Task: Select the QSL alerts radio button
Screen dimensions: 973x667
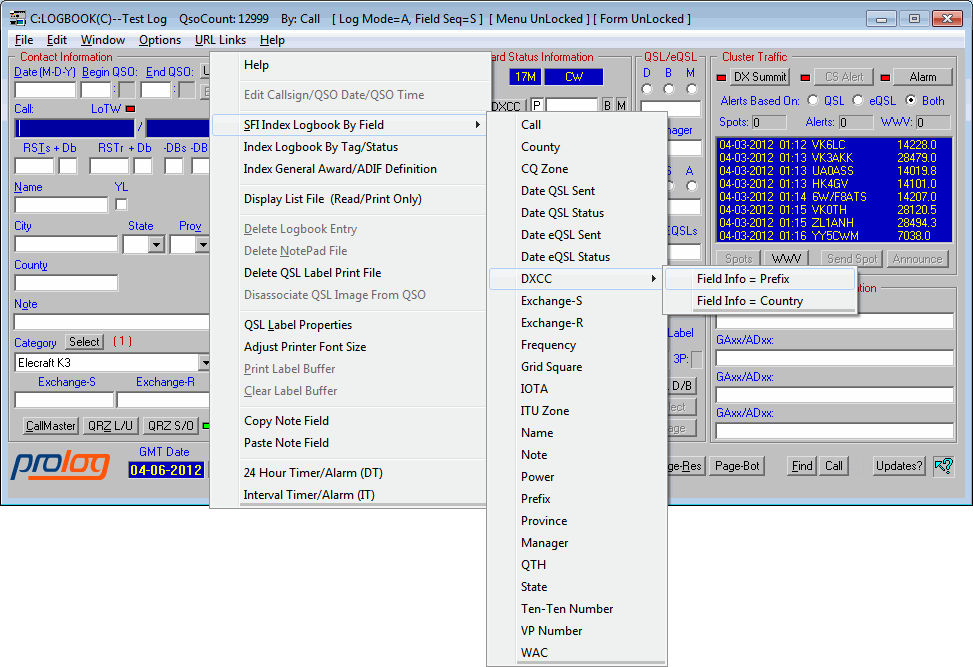Action: point(812,100)
